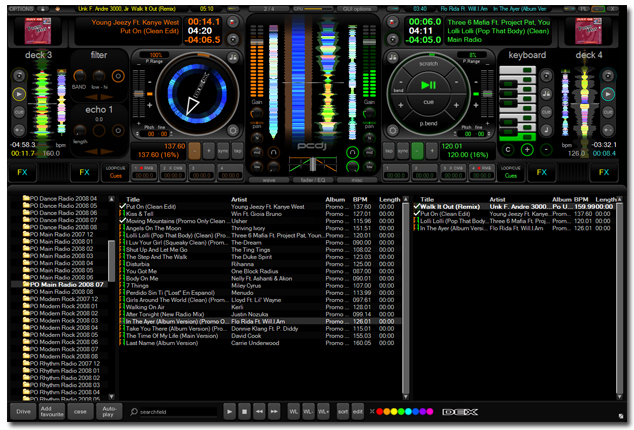Click the lock icon next to OPTIONS
The width and height of the screenshot is (634, 430).
(42, 8)
